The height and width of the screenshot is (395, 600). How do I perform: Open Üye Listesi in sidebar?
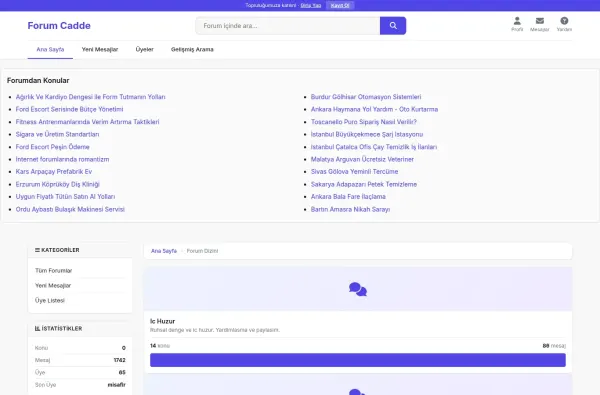(50, 300)
